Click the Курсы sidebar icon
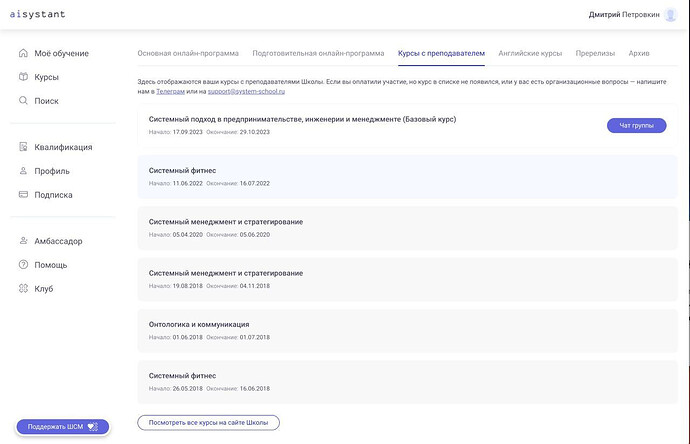 [x=23, y=77]
